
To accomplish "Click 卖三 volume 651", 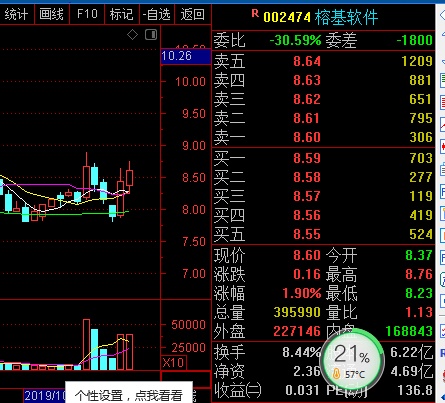I will (421, 99).
